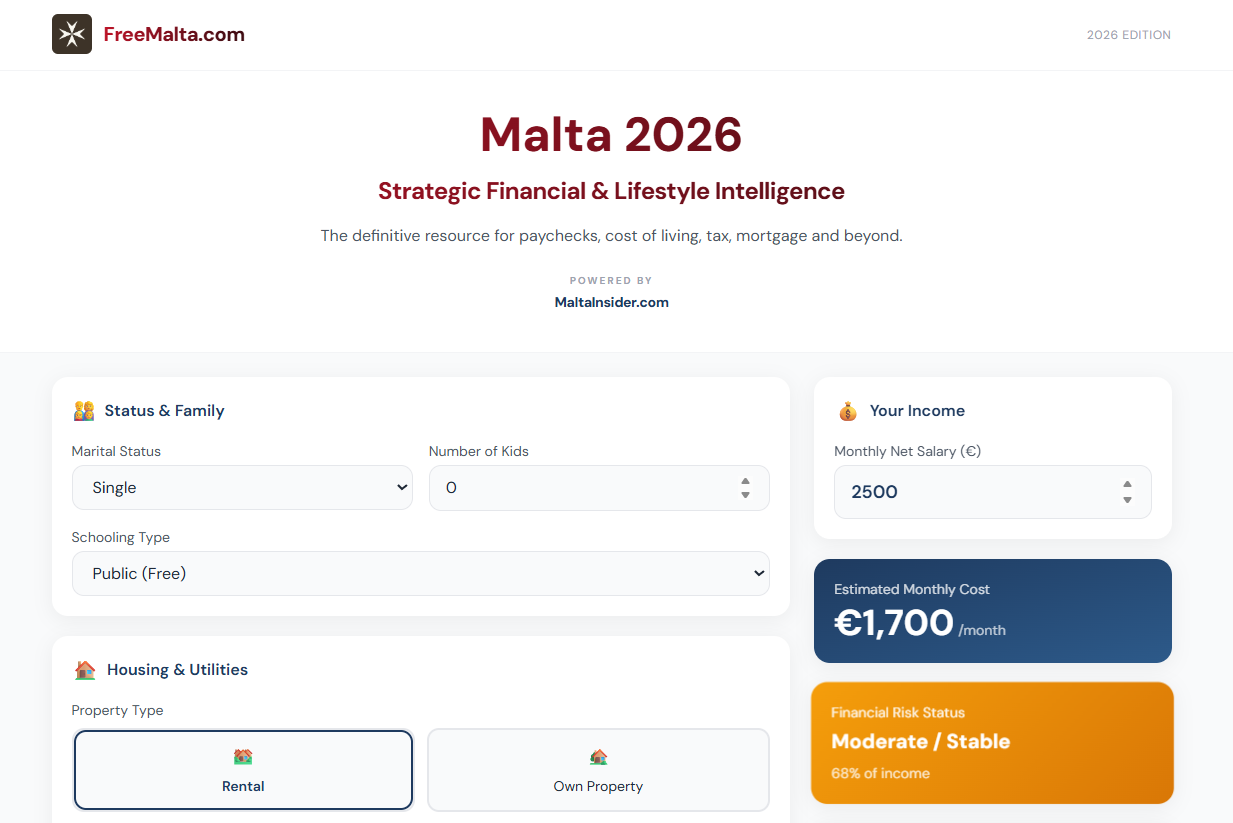Click the money bag icon beside Your Income

click(847, 410)
